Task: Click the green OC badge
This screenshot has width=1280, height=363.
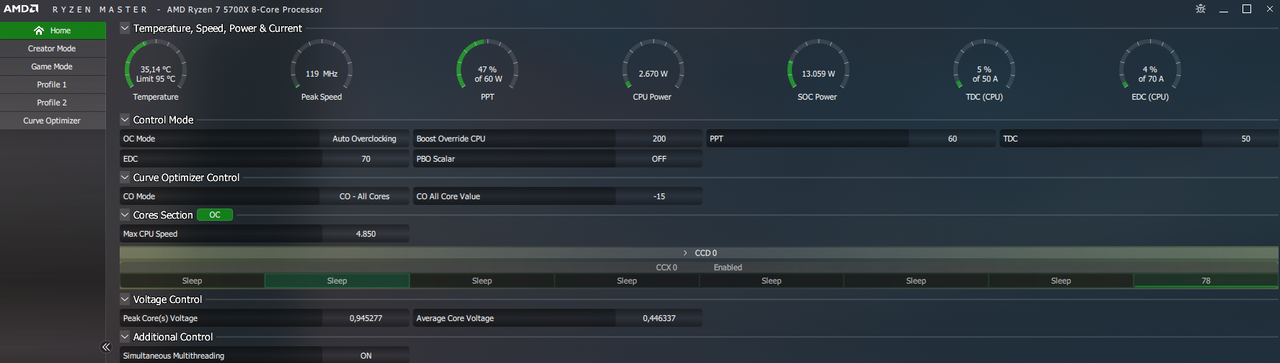Action: click(x=215, y=215)
